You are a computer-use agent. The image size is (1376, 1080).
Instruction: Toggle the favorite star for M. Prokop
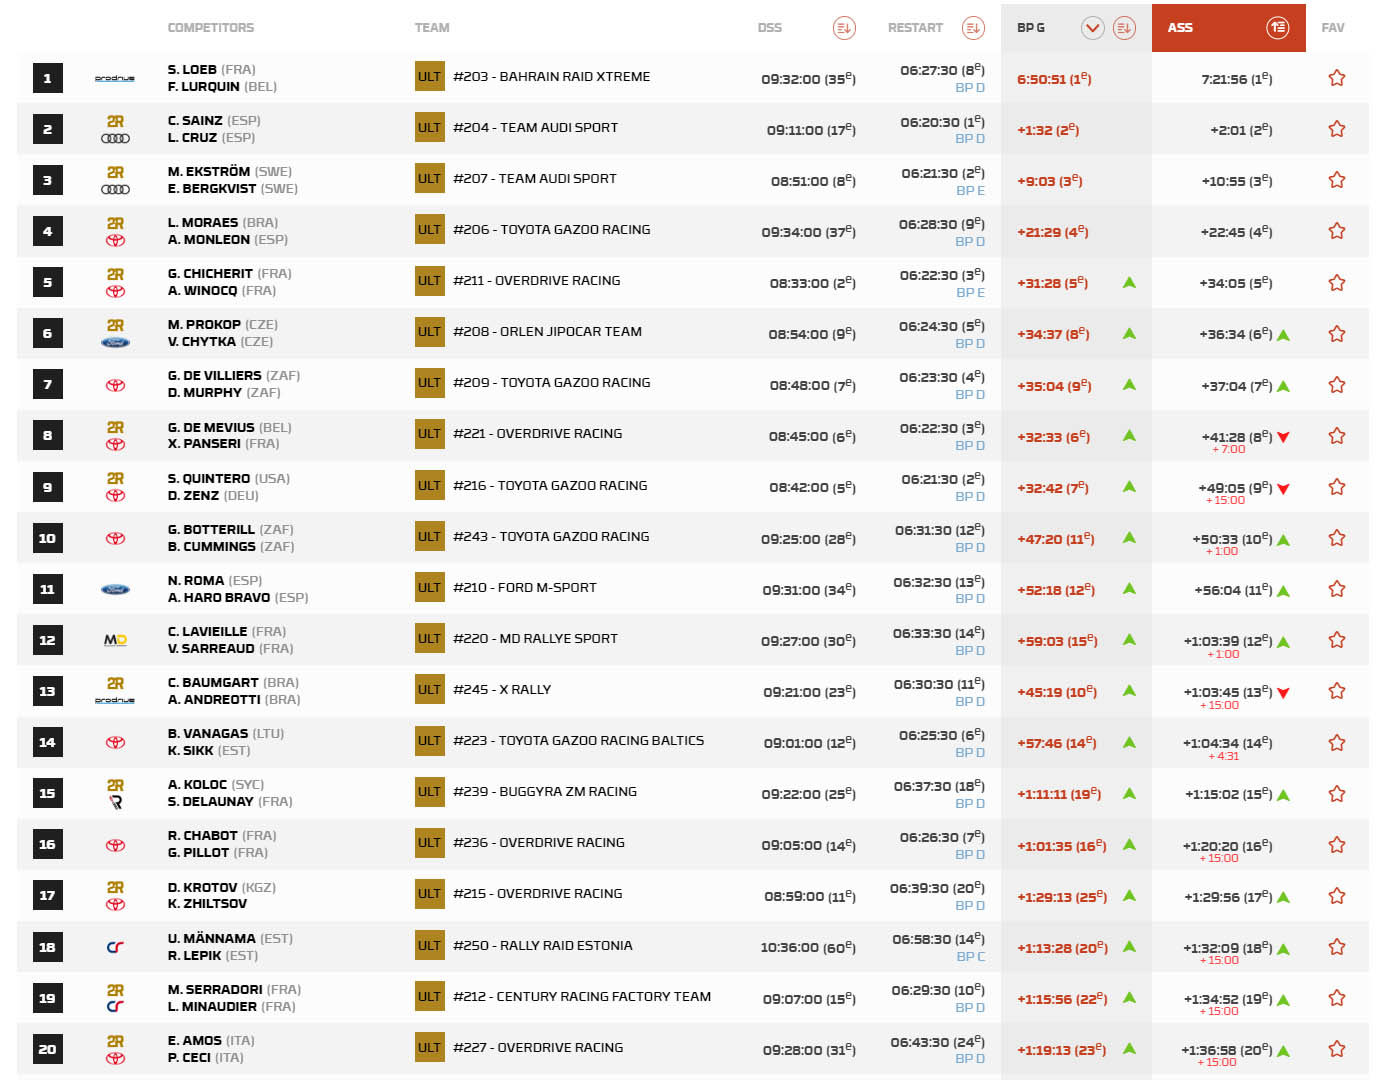[1336, 334]
